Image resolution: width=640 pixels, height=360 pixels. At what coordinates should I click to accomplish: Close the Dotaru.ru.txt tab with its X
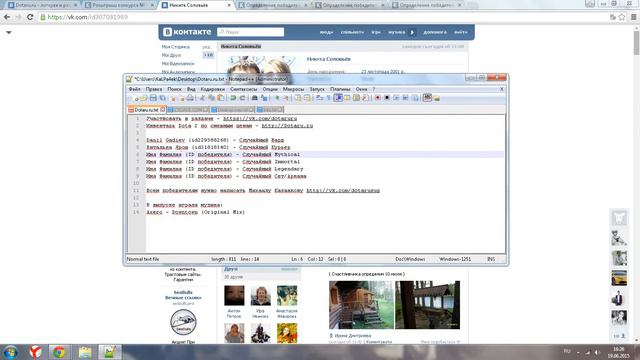162,109
